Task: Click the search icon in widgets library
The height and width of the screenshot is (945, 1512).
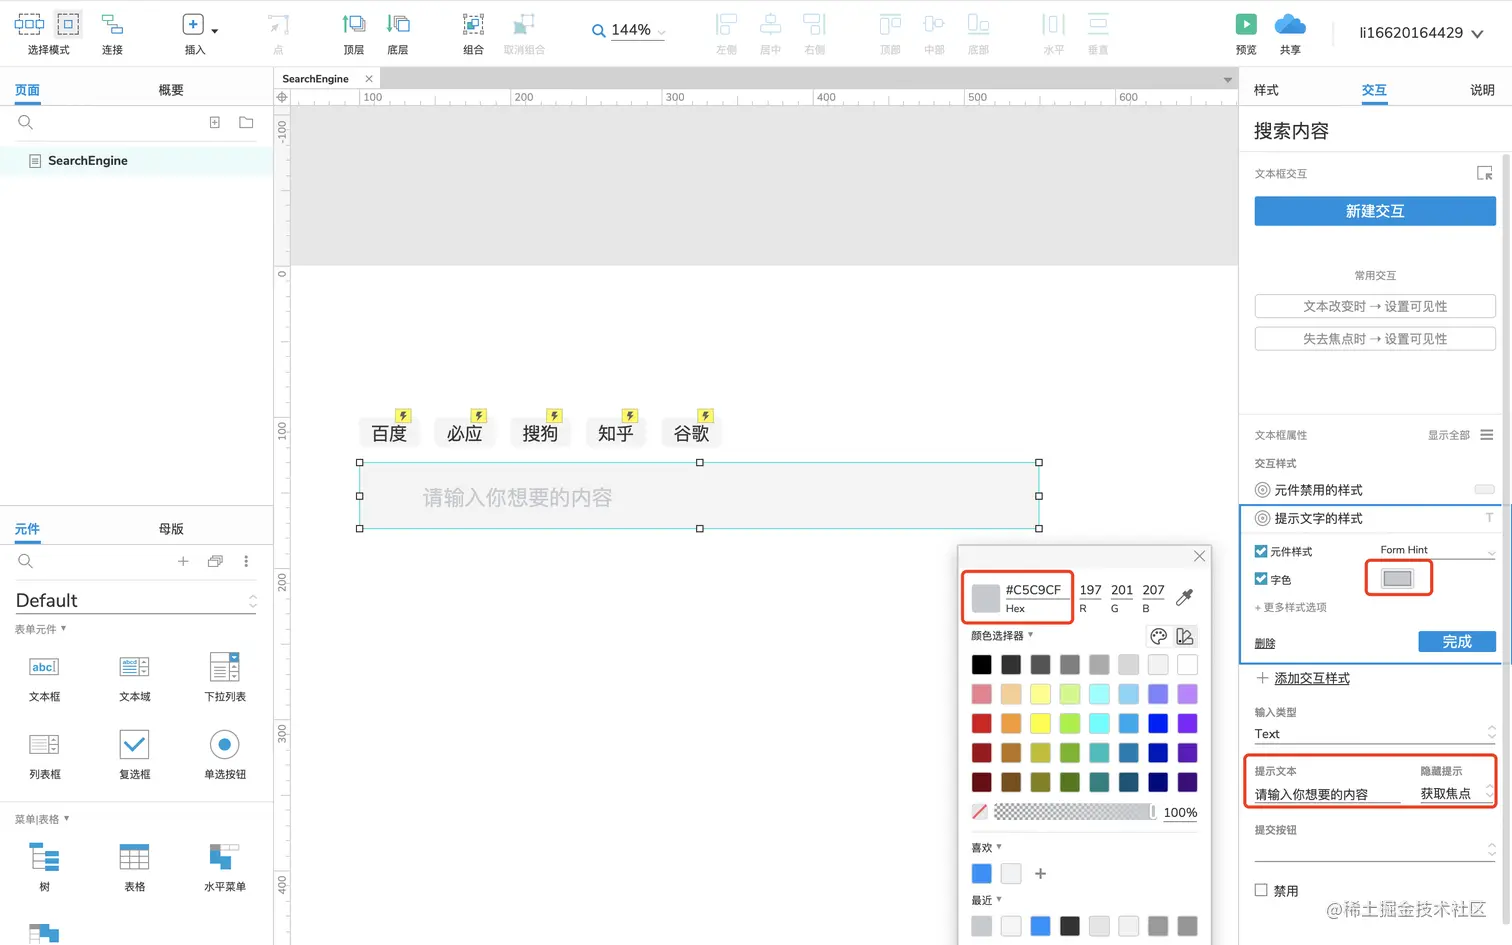Action: [26, 561]
